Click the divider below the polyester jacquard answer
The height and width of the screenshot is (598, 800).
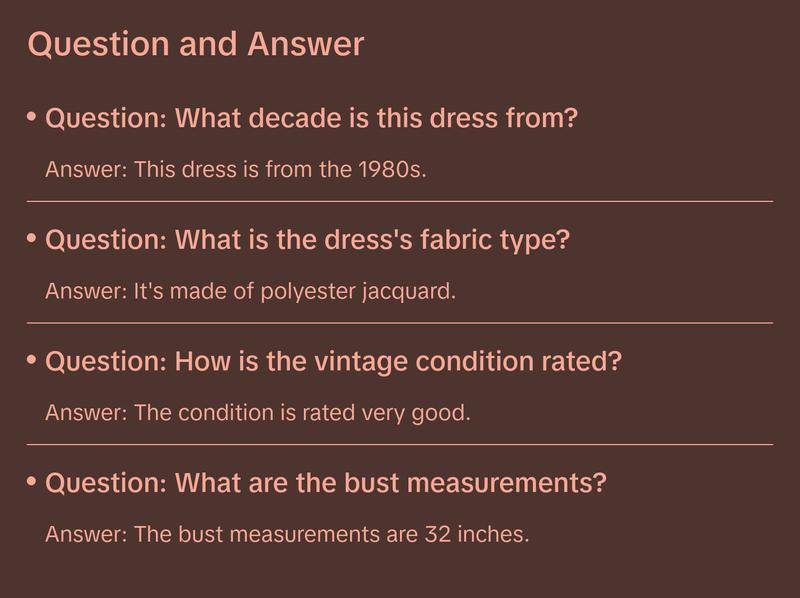tap(400, 323)
